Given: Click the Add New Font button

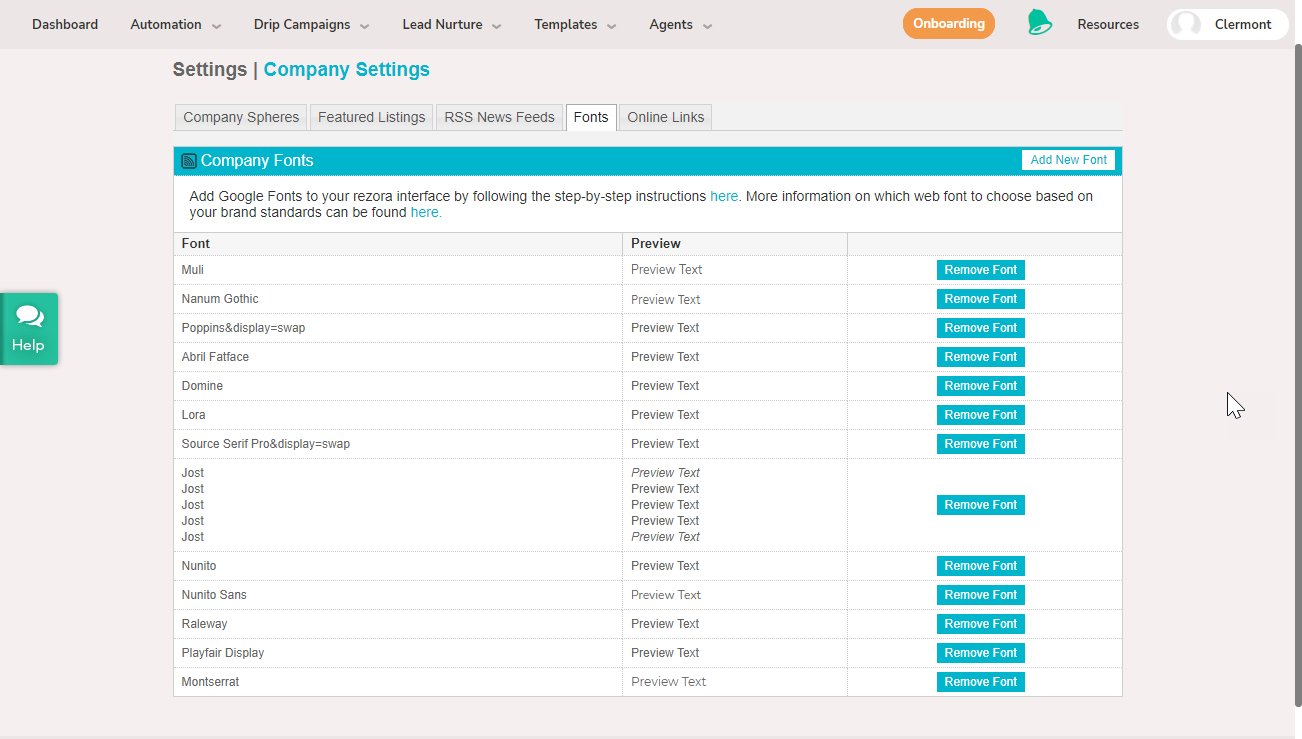Looking at the screenshot, I should (x=1068, y=160).
